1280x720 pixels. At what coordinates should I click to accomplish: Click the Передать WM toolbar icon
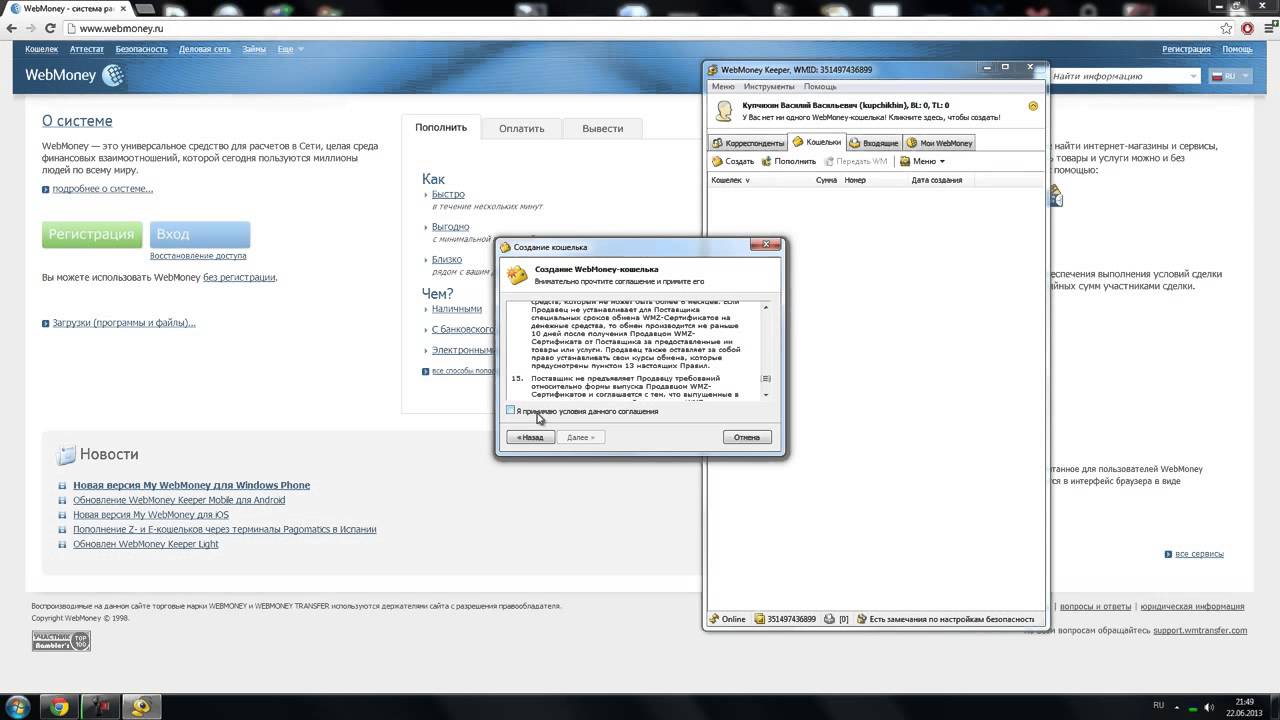pyautogui.click(x=855, y=161)
